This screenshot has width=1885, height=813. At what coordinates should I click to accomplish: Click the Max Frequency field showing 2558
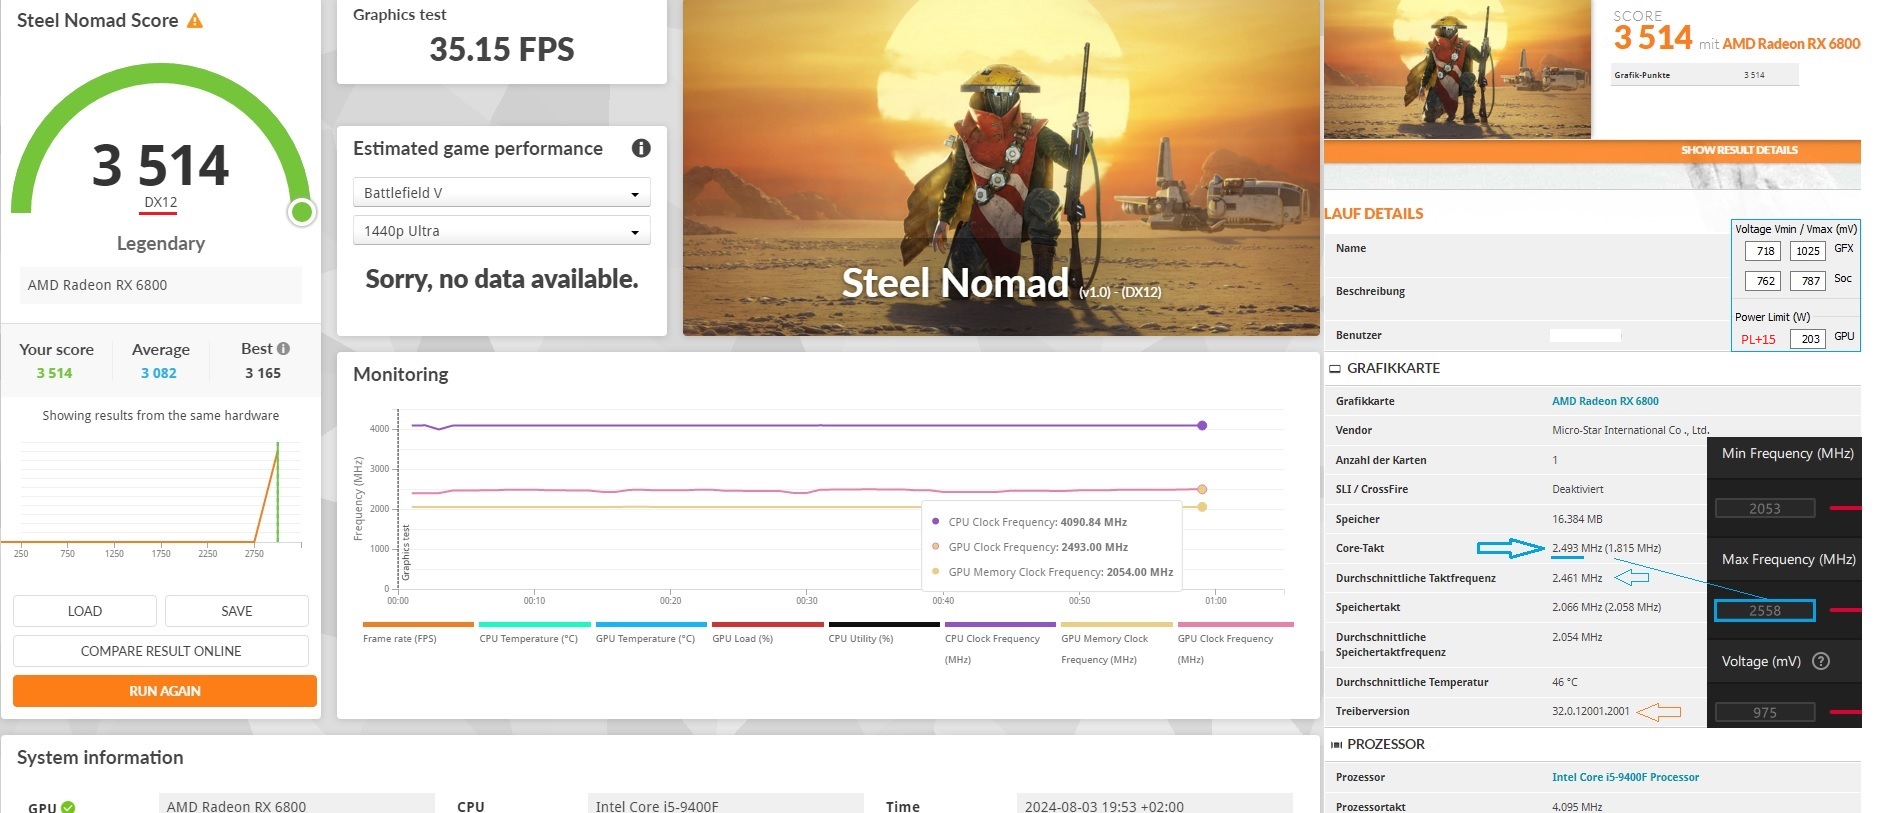point(1765,610)
